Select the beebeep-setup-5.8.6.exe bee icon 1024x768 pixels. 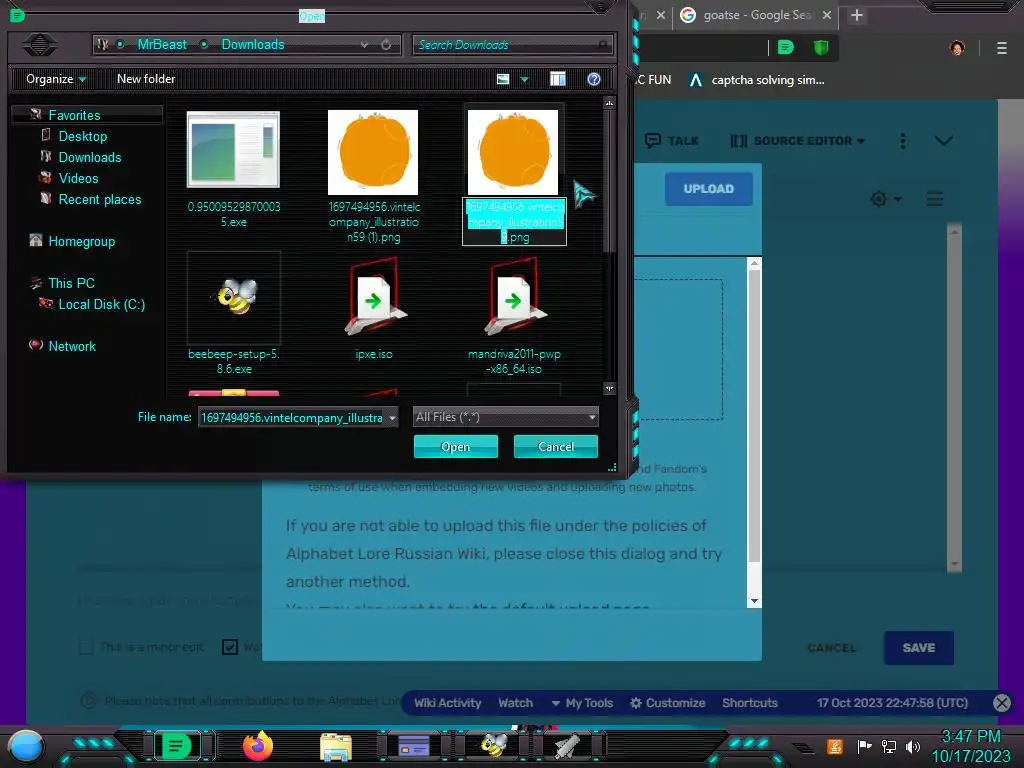pyautogui.click(x=234, y=298)
